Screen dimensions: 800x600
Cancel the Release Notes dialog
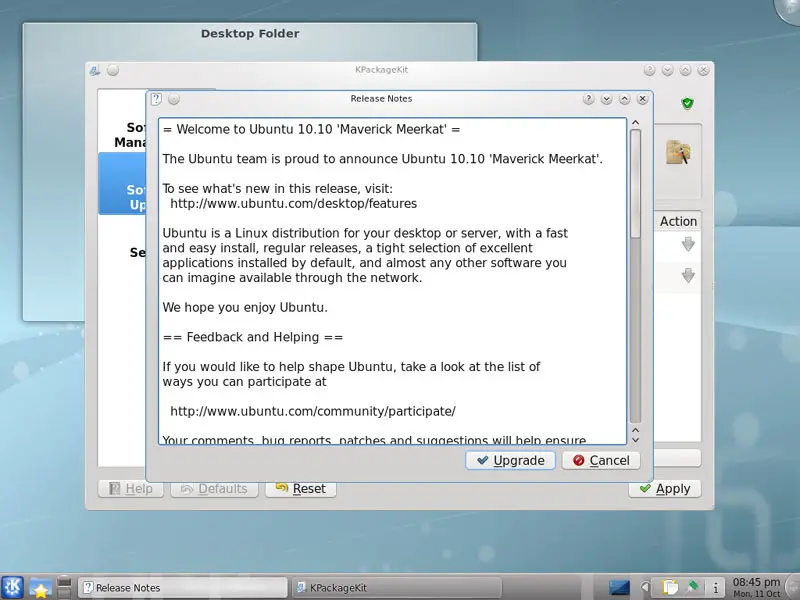click(601, 460)
